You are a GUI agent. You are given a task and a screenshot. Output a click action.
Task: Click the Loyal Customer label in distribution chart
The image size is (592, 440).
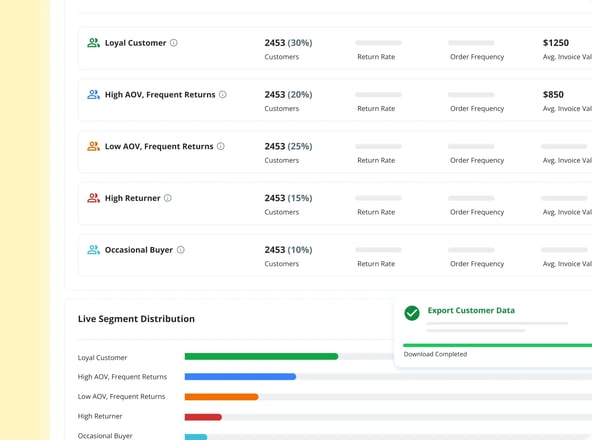tap(102, 357)
